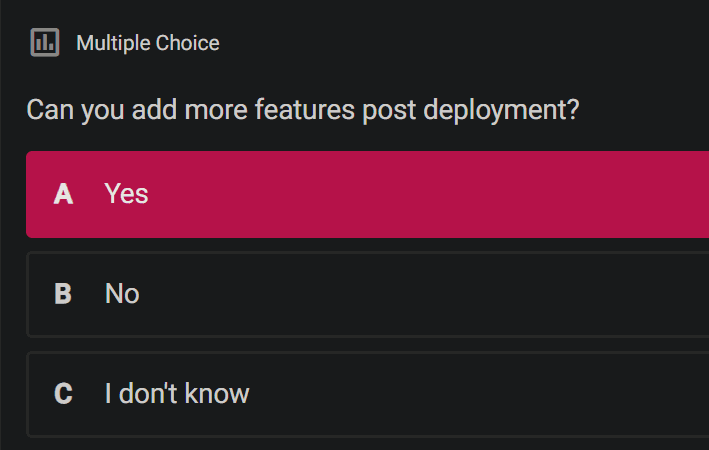Click the bold letter C marker

click(x=63, y=393)
